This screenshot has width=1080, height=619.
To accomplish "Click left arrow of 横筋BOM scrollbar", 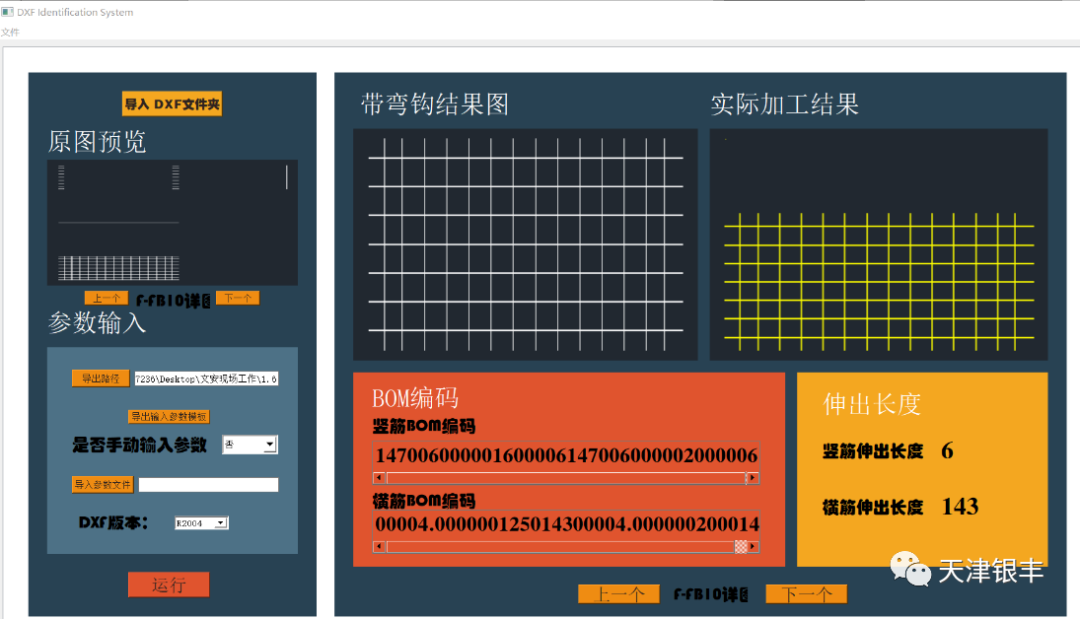I will pyautogui.click(x=379, y=547).
